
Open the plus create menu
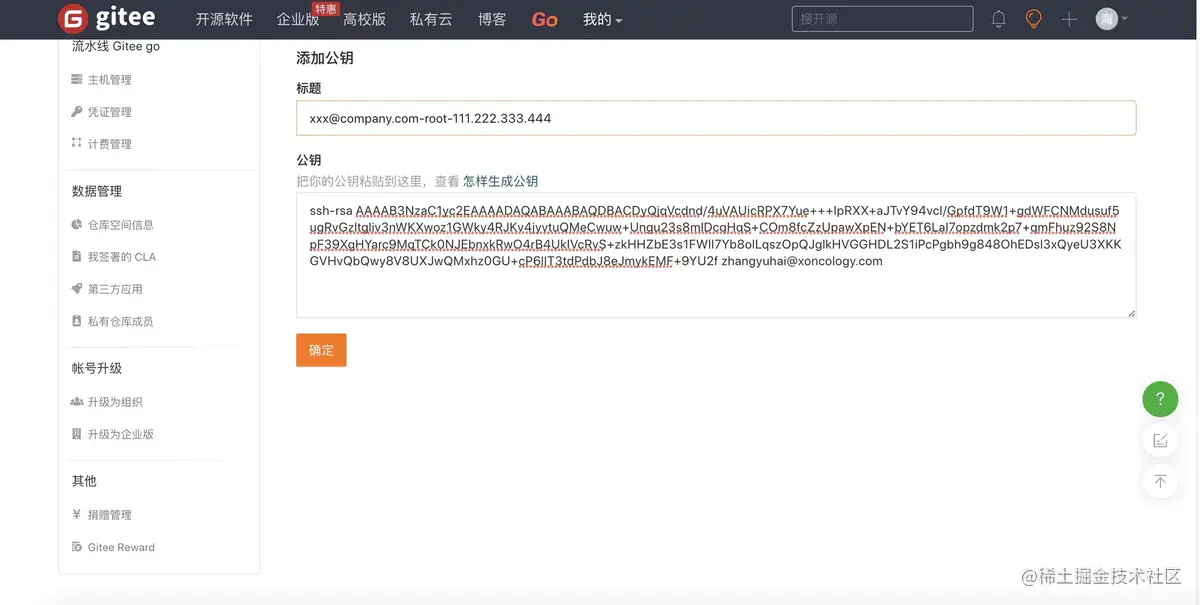[1069, 19]
